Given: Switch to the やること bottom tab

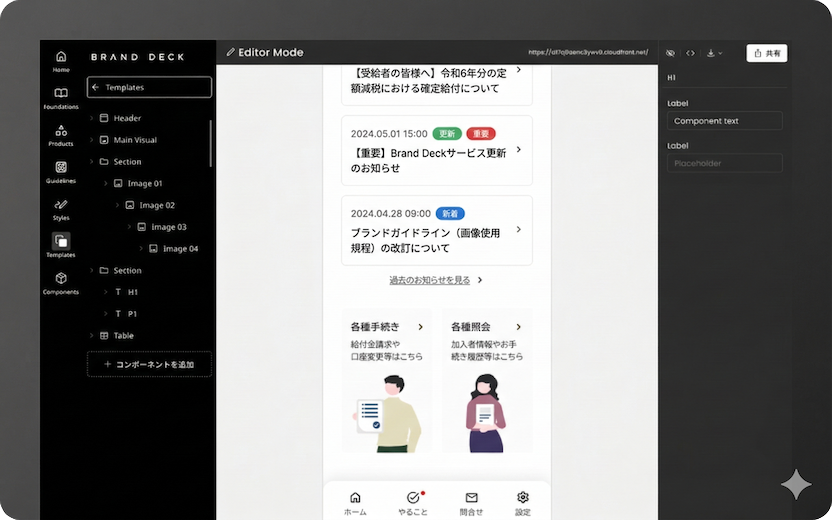Looking at the screenshot, I should (413, 503).
